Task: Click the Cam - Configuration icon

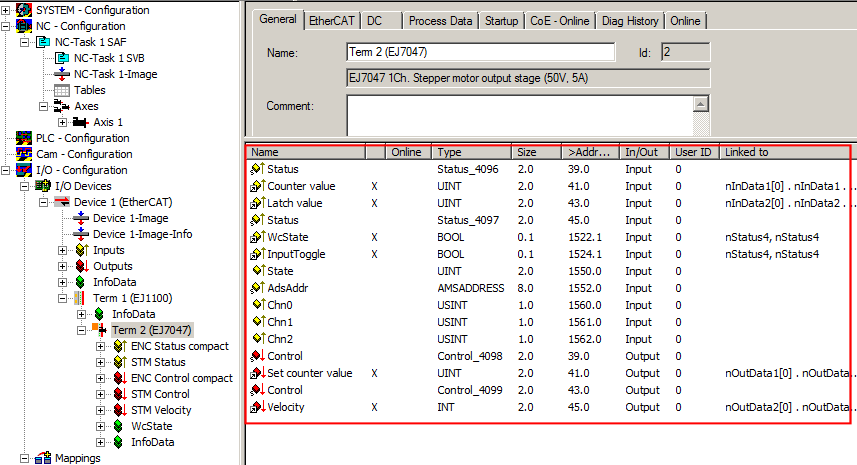Action: [x=24, y=154]
